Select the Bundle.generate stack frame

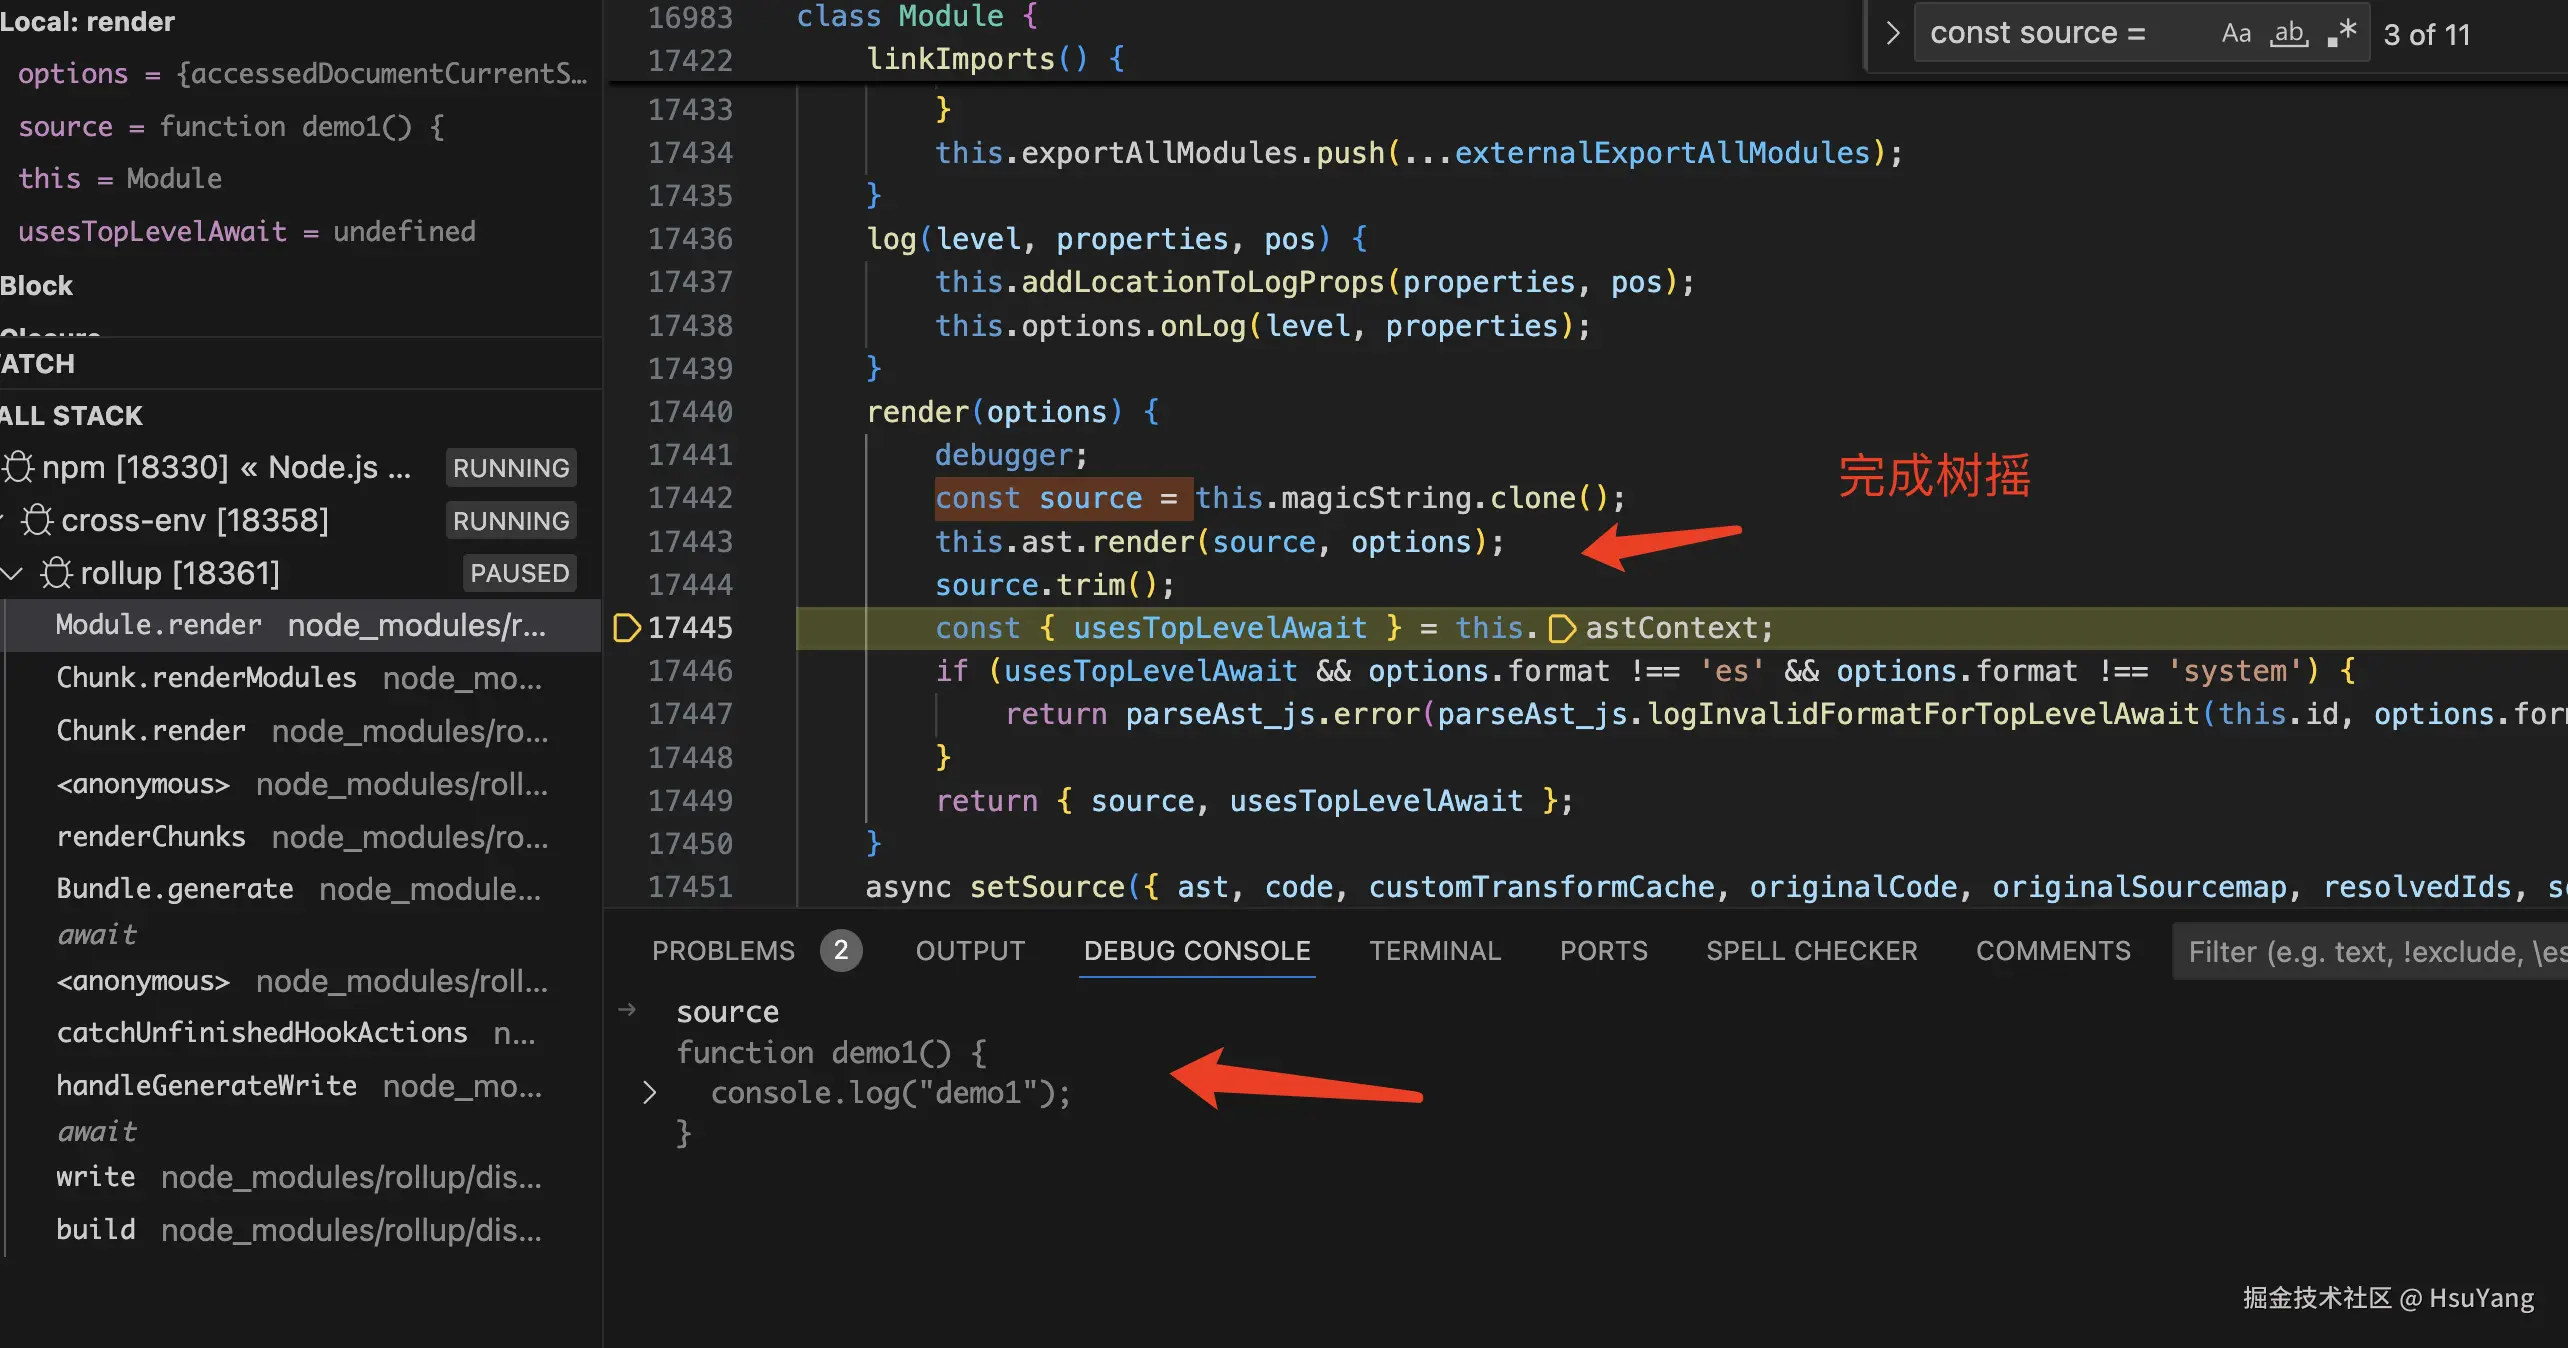(x=175, y=889)
